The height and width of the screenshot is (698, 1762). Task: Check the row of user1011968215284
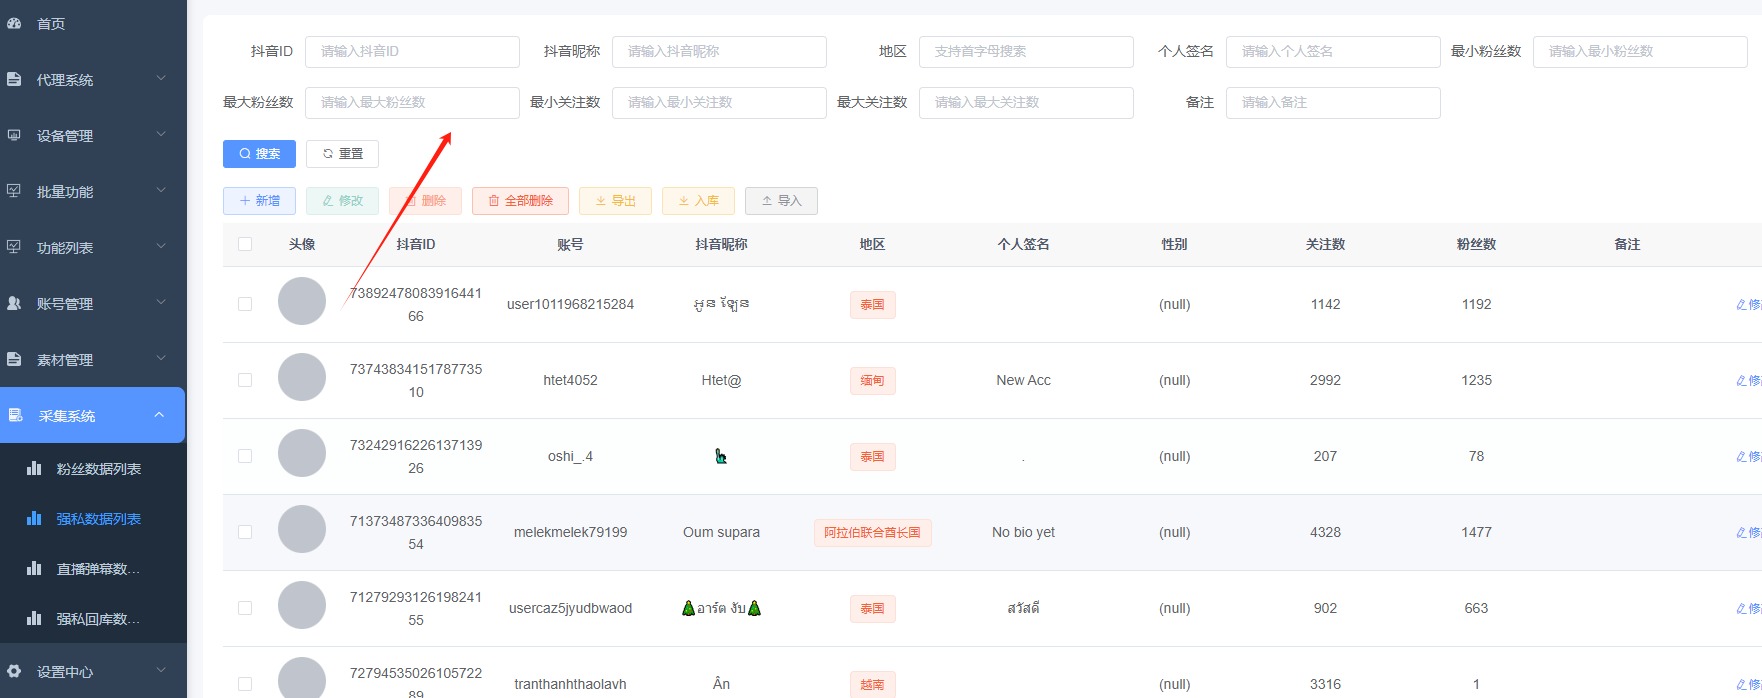[245, 304]
